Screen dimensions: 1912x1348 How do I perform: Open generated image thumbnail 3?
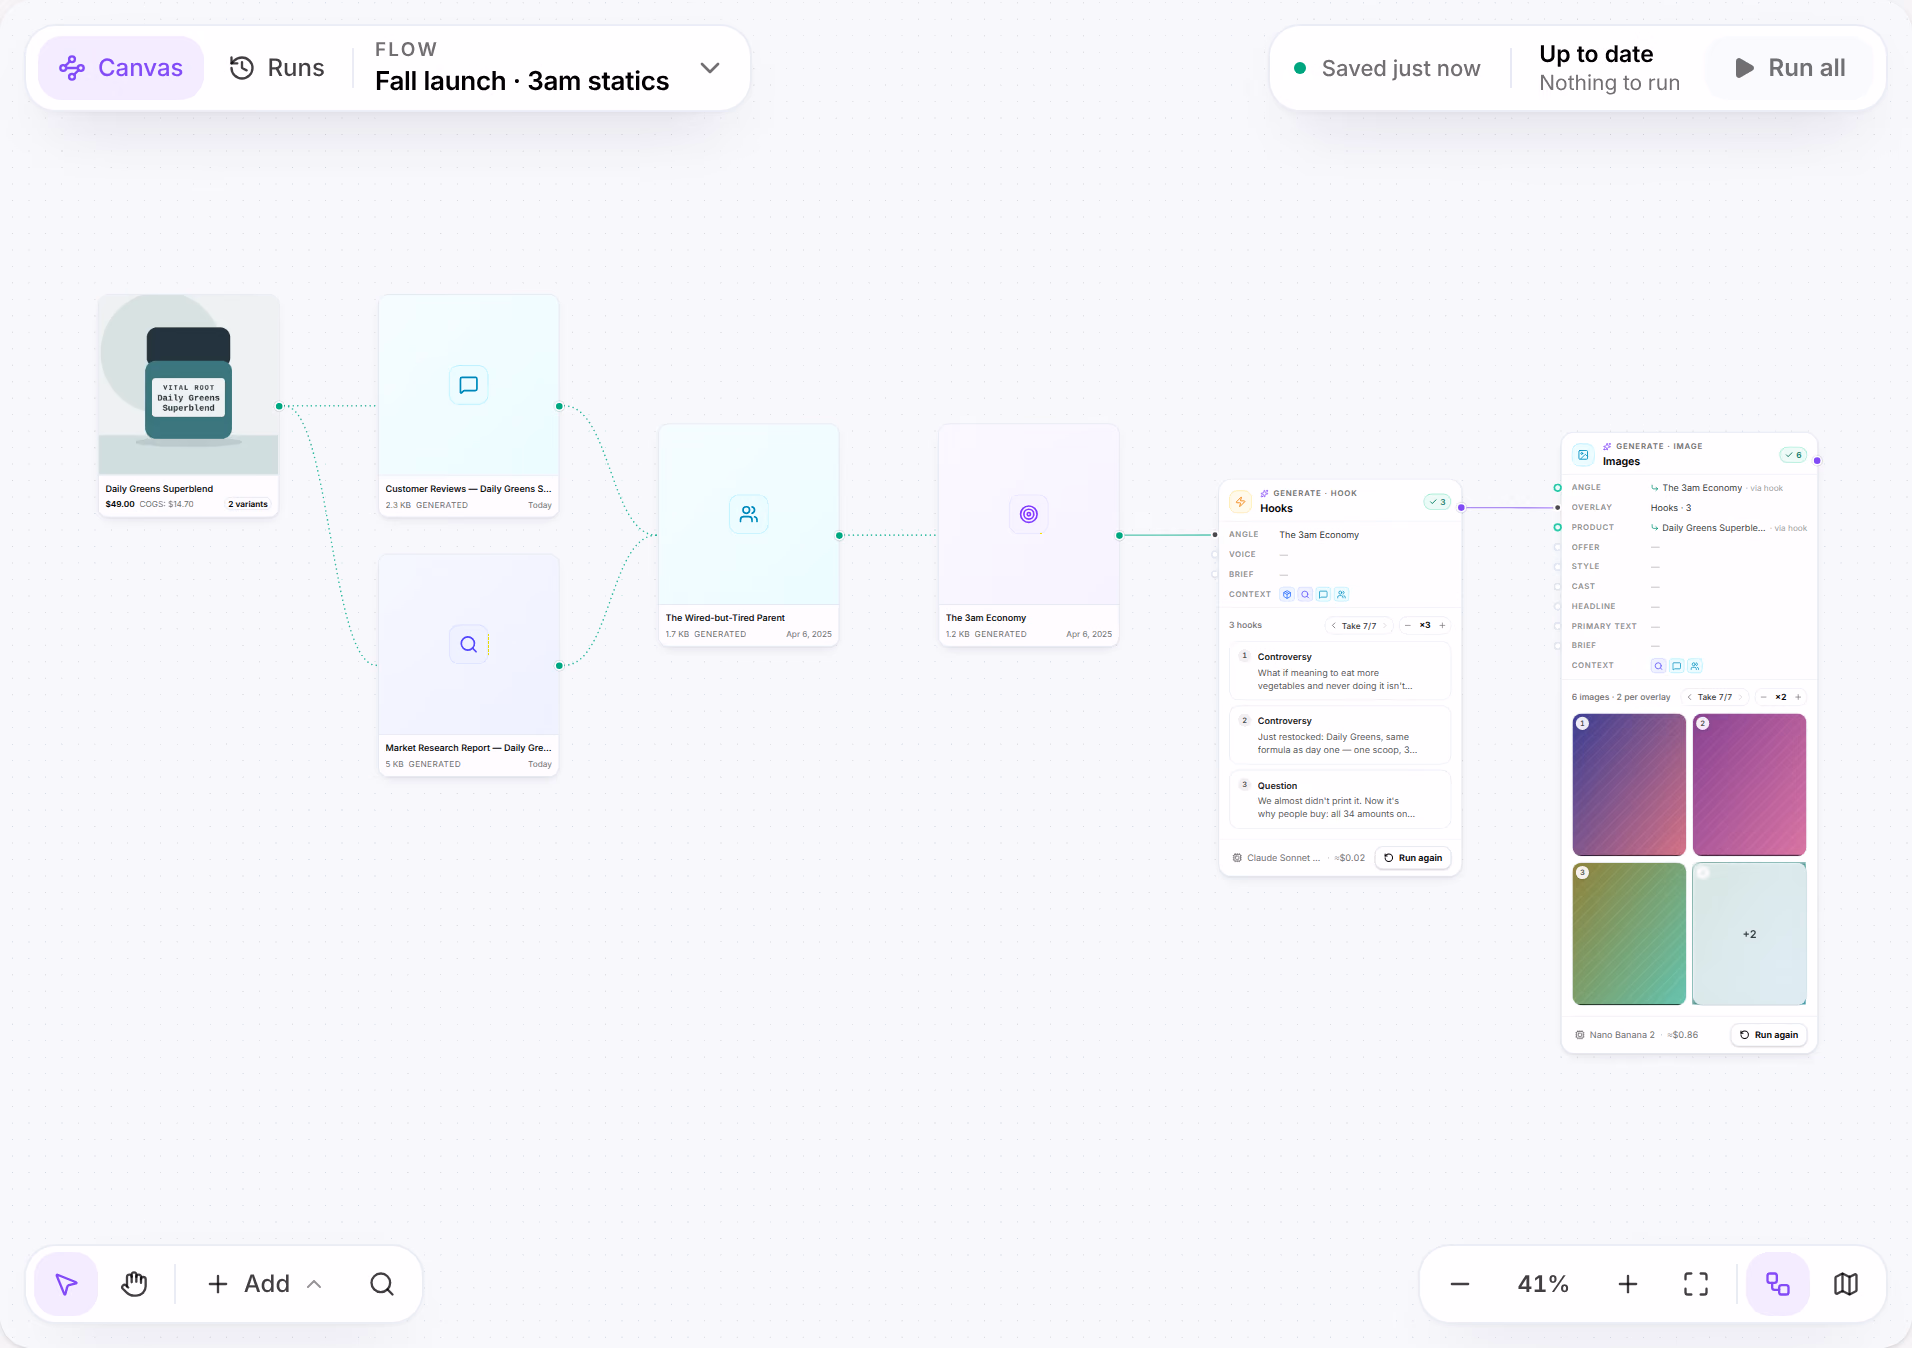1629,934
